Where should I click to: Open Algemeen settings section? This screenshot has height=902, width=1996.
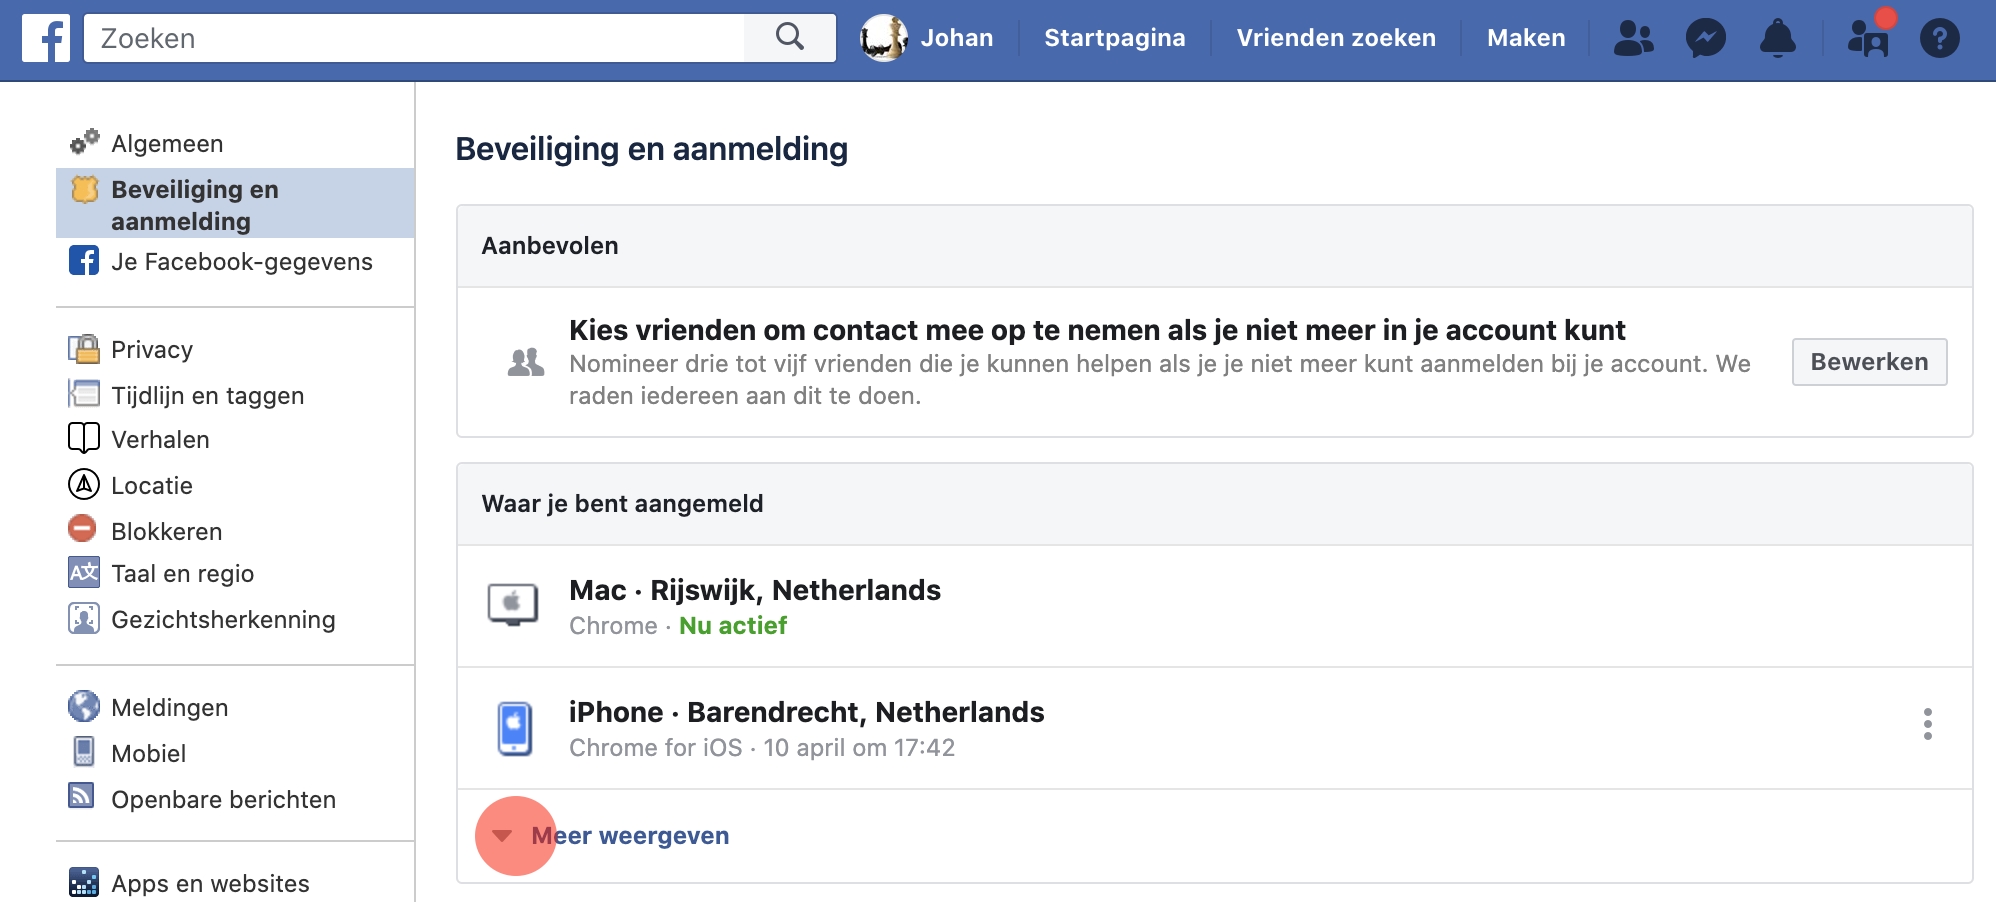tap(166, 144)
